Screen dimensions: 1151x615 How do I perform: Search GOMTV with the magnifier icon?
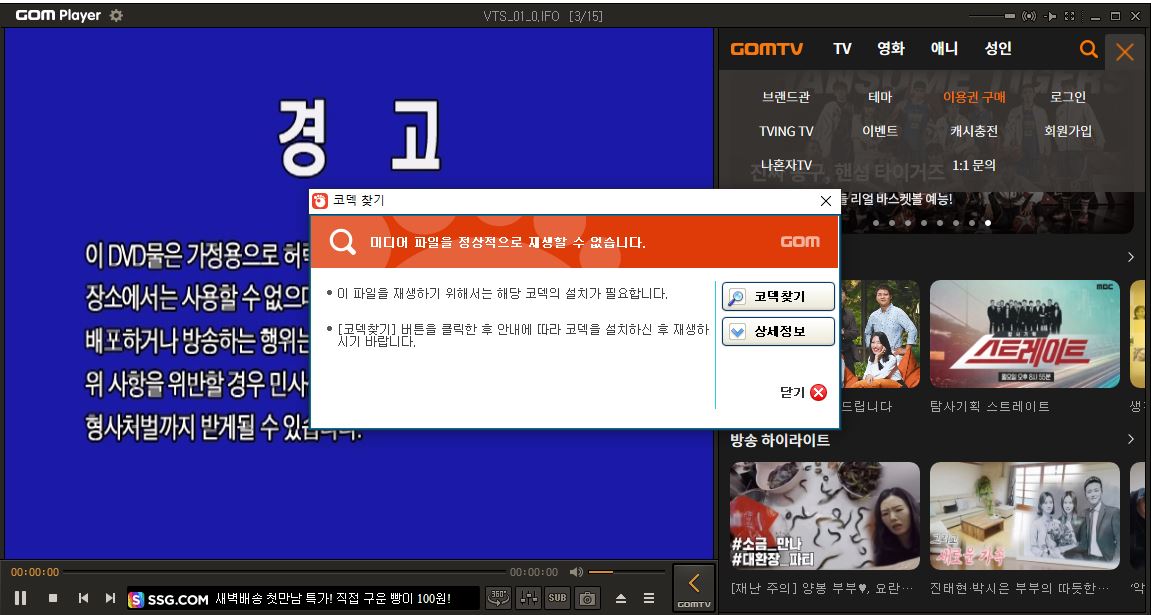click(1089, 49)
